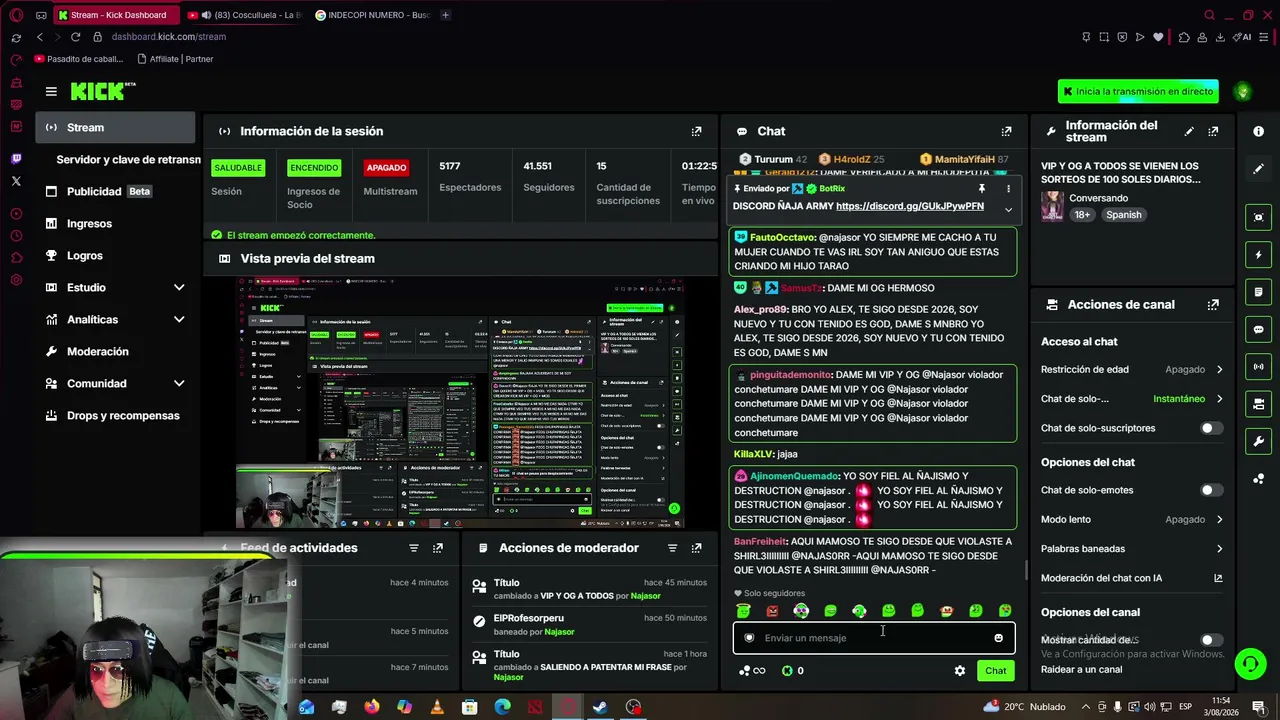This screenshot has width=1280, height=720.
Task: Toggle Chat de solo-emotes switch
Action: tap(1211, 490)
